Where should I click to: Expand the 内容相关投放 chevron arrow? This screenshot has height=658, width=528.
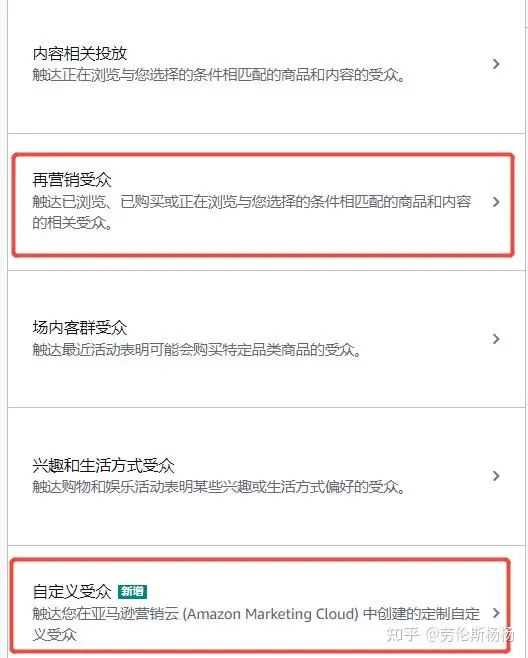point(496,64)
